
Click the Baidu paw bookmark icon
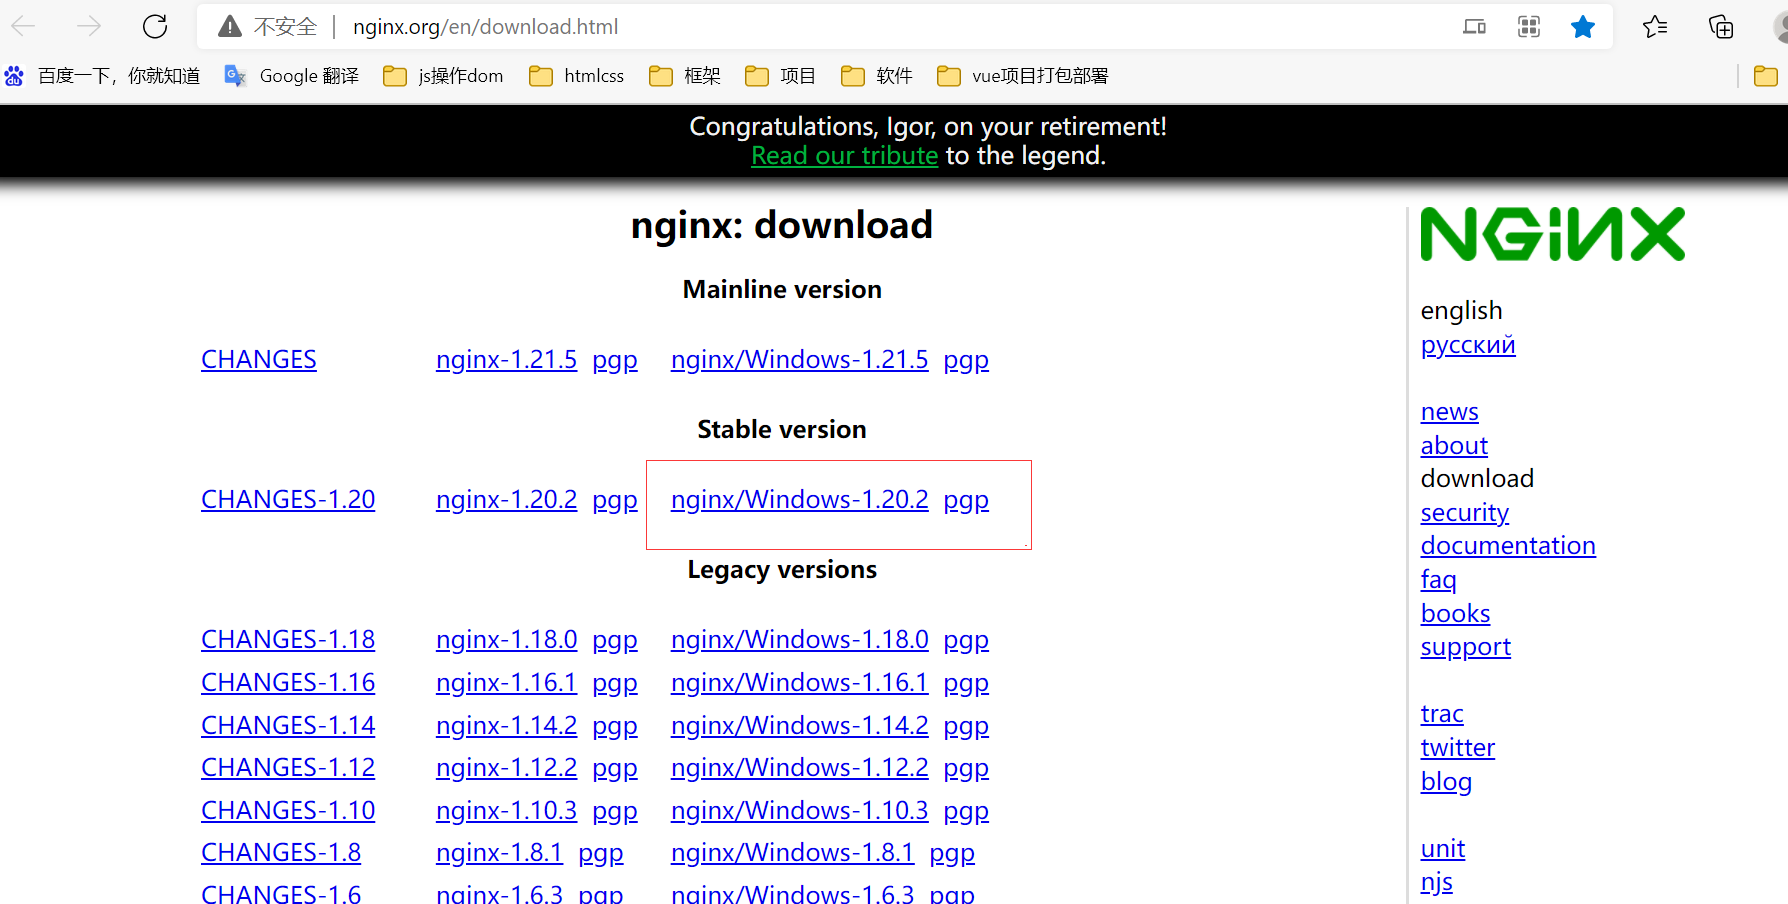(14, 76)
